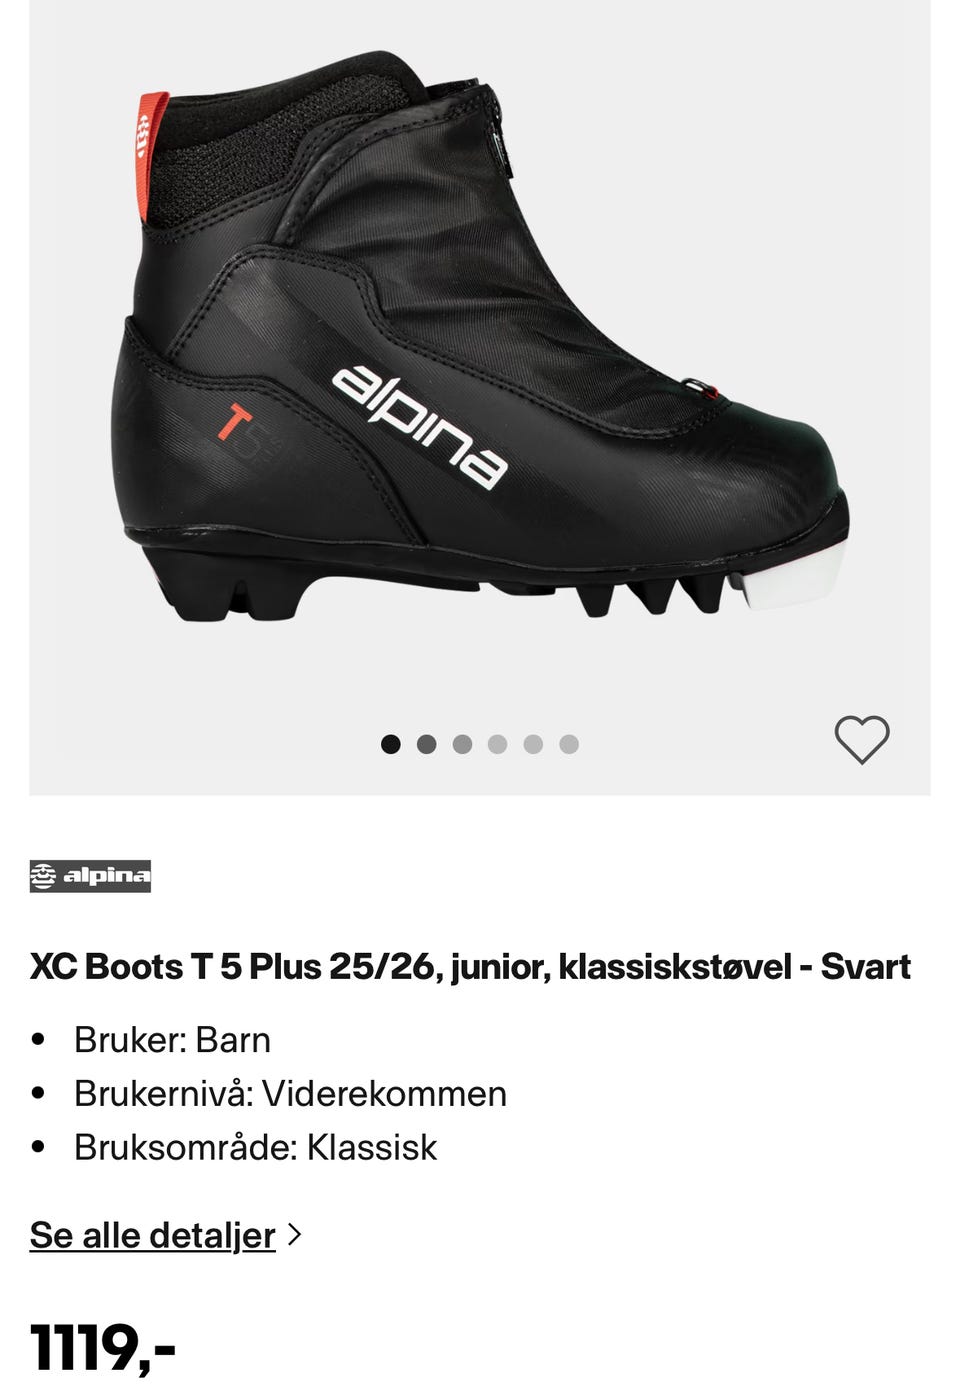This screenshot has height=1395, width=960.
Task: Open 'Se alle detaljer' link
Action: point(152,1235)
